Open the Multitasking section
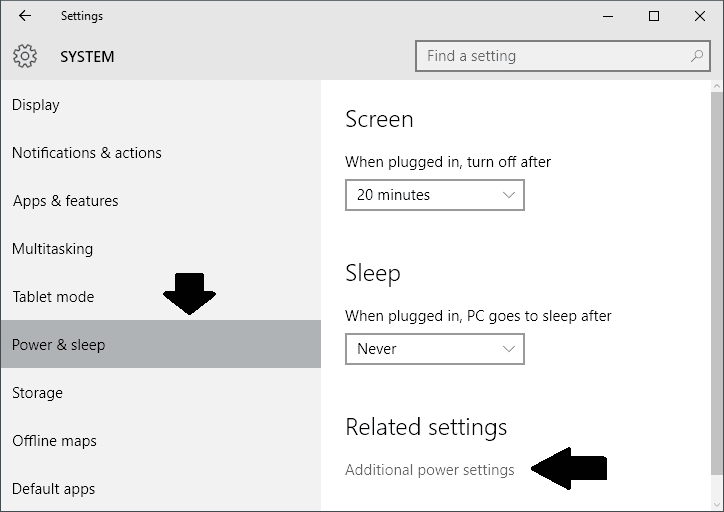The image size is (724, 512). tap(52, 249)
